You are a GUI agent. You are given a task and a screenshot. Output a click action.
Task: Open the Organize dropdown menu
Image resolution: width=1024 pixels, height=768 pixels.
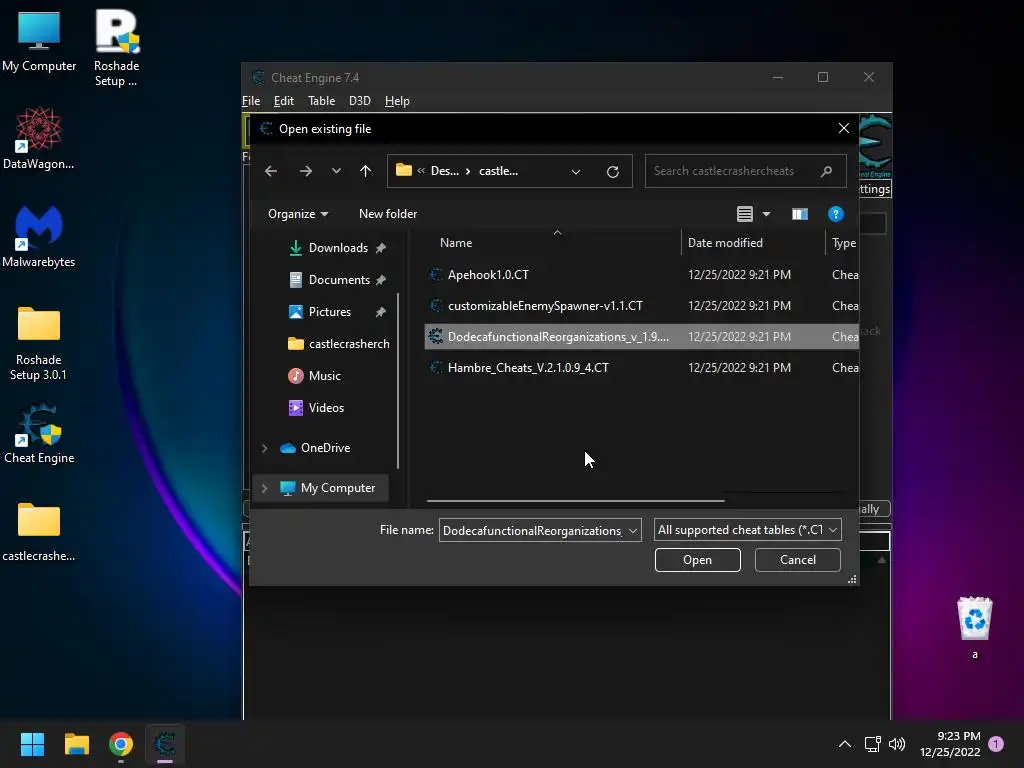pyautogui.click(x=298, y=214)
